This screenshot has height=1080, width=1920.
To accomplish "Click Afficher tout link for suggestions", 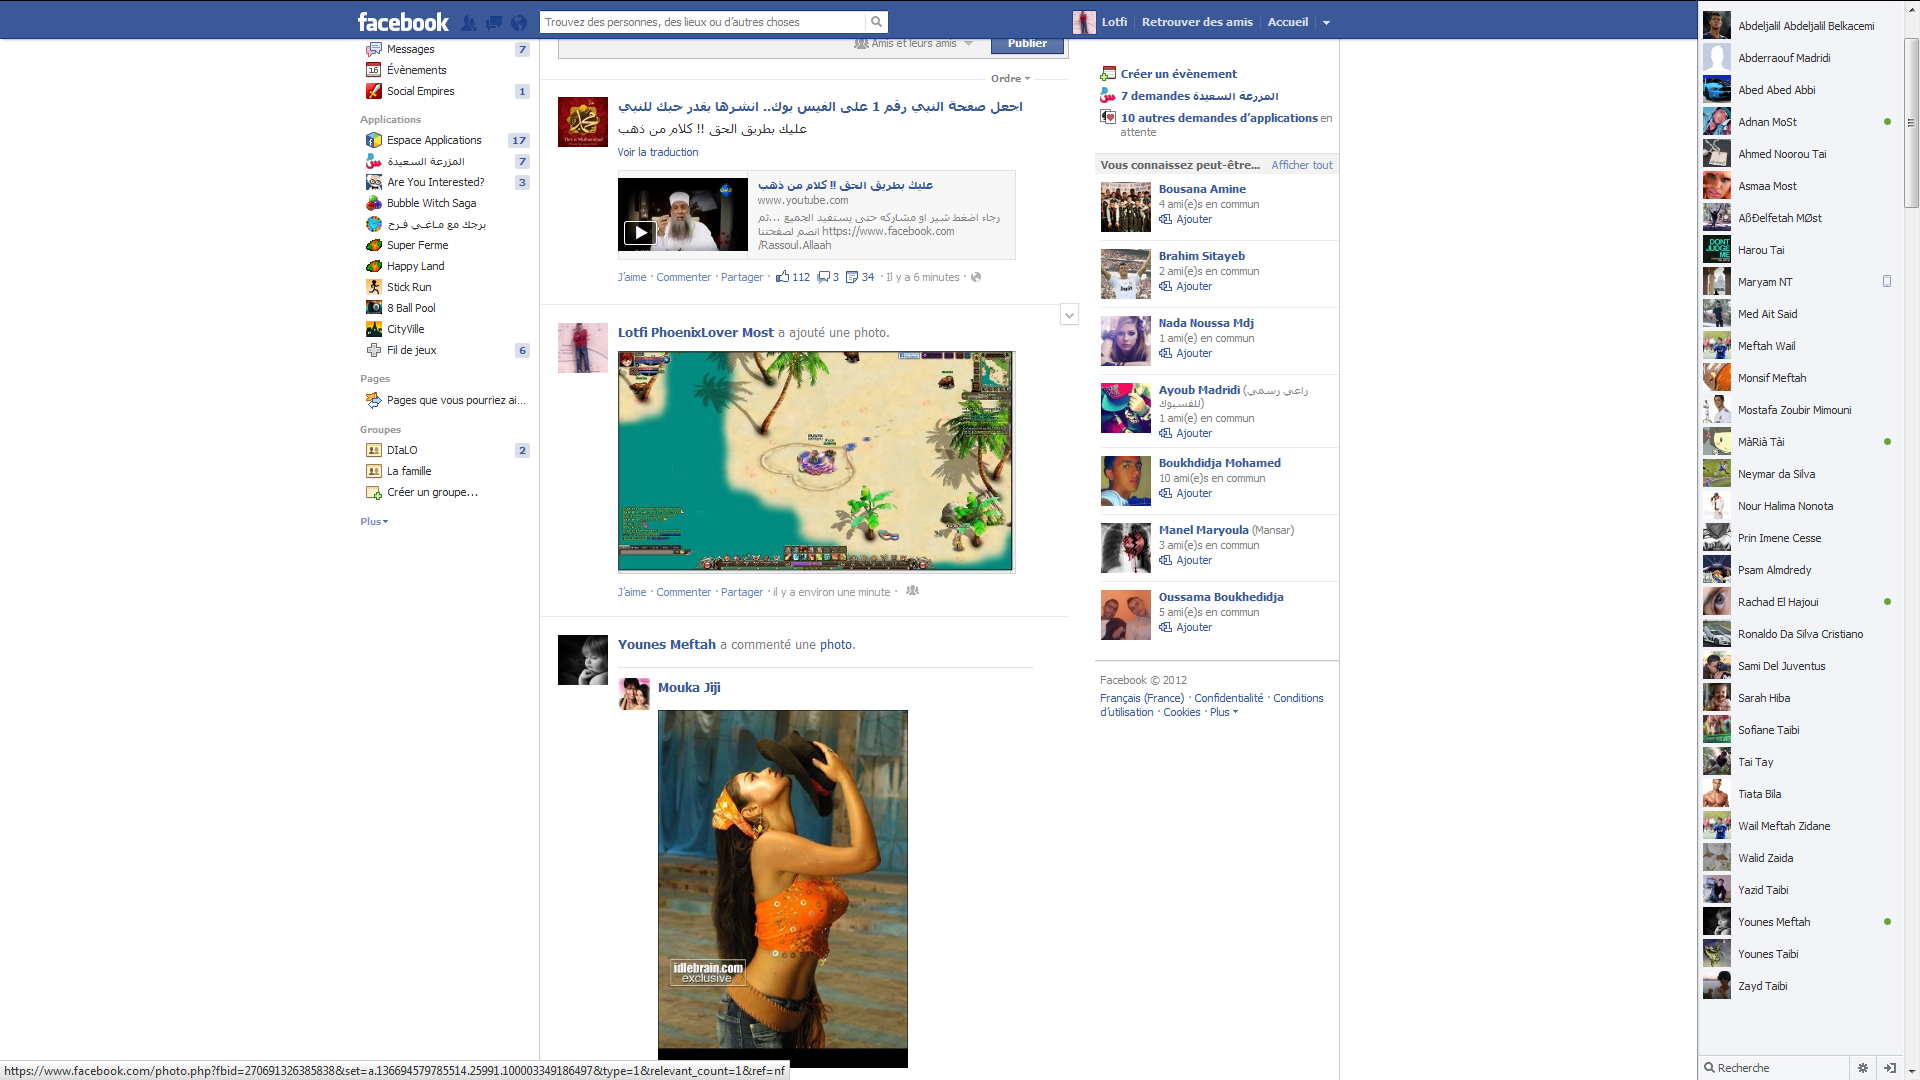I will pyautogui.click(x=1301, y=165).
